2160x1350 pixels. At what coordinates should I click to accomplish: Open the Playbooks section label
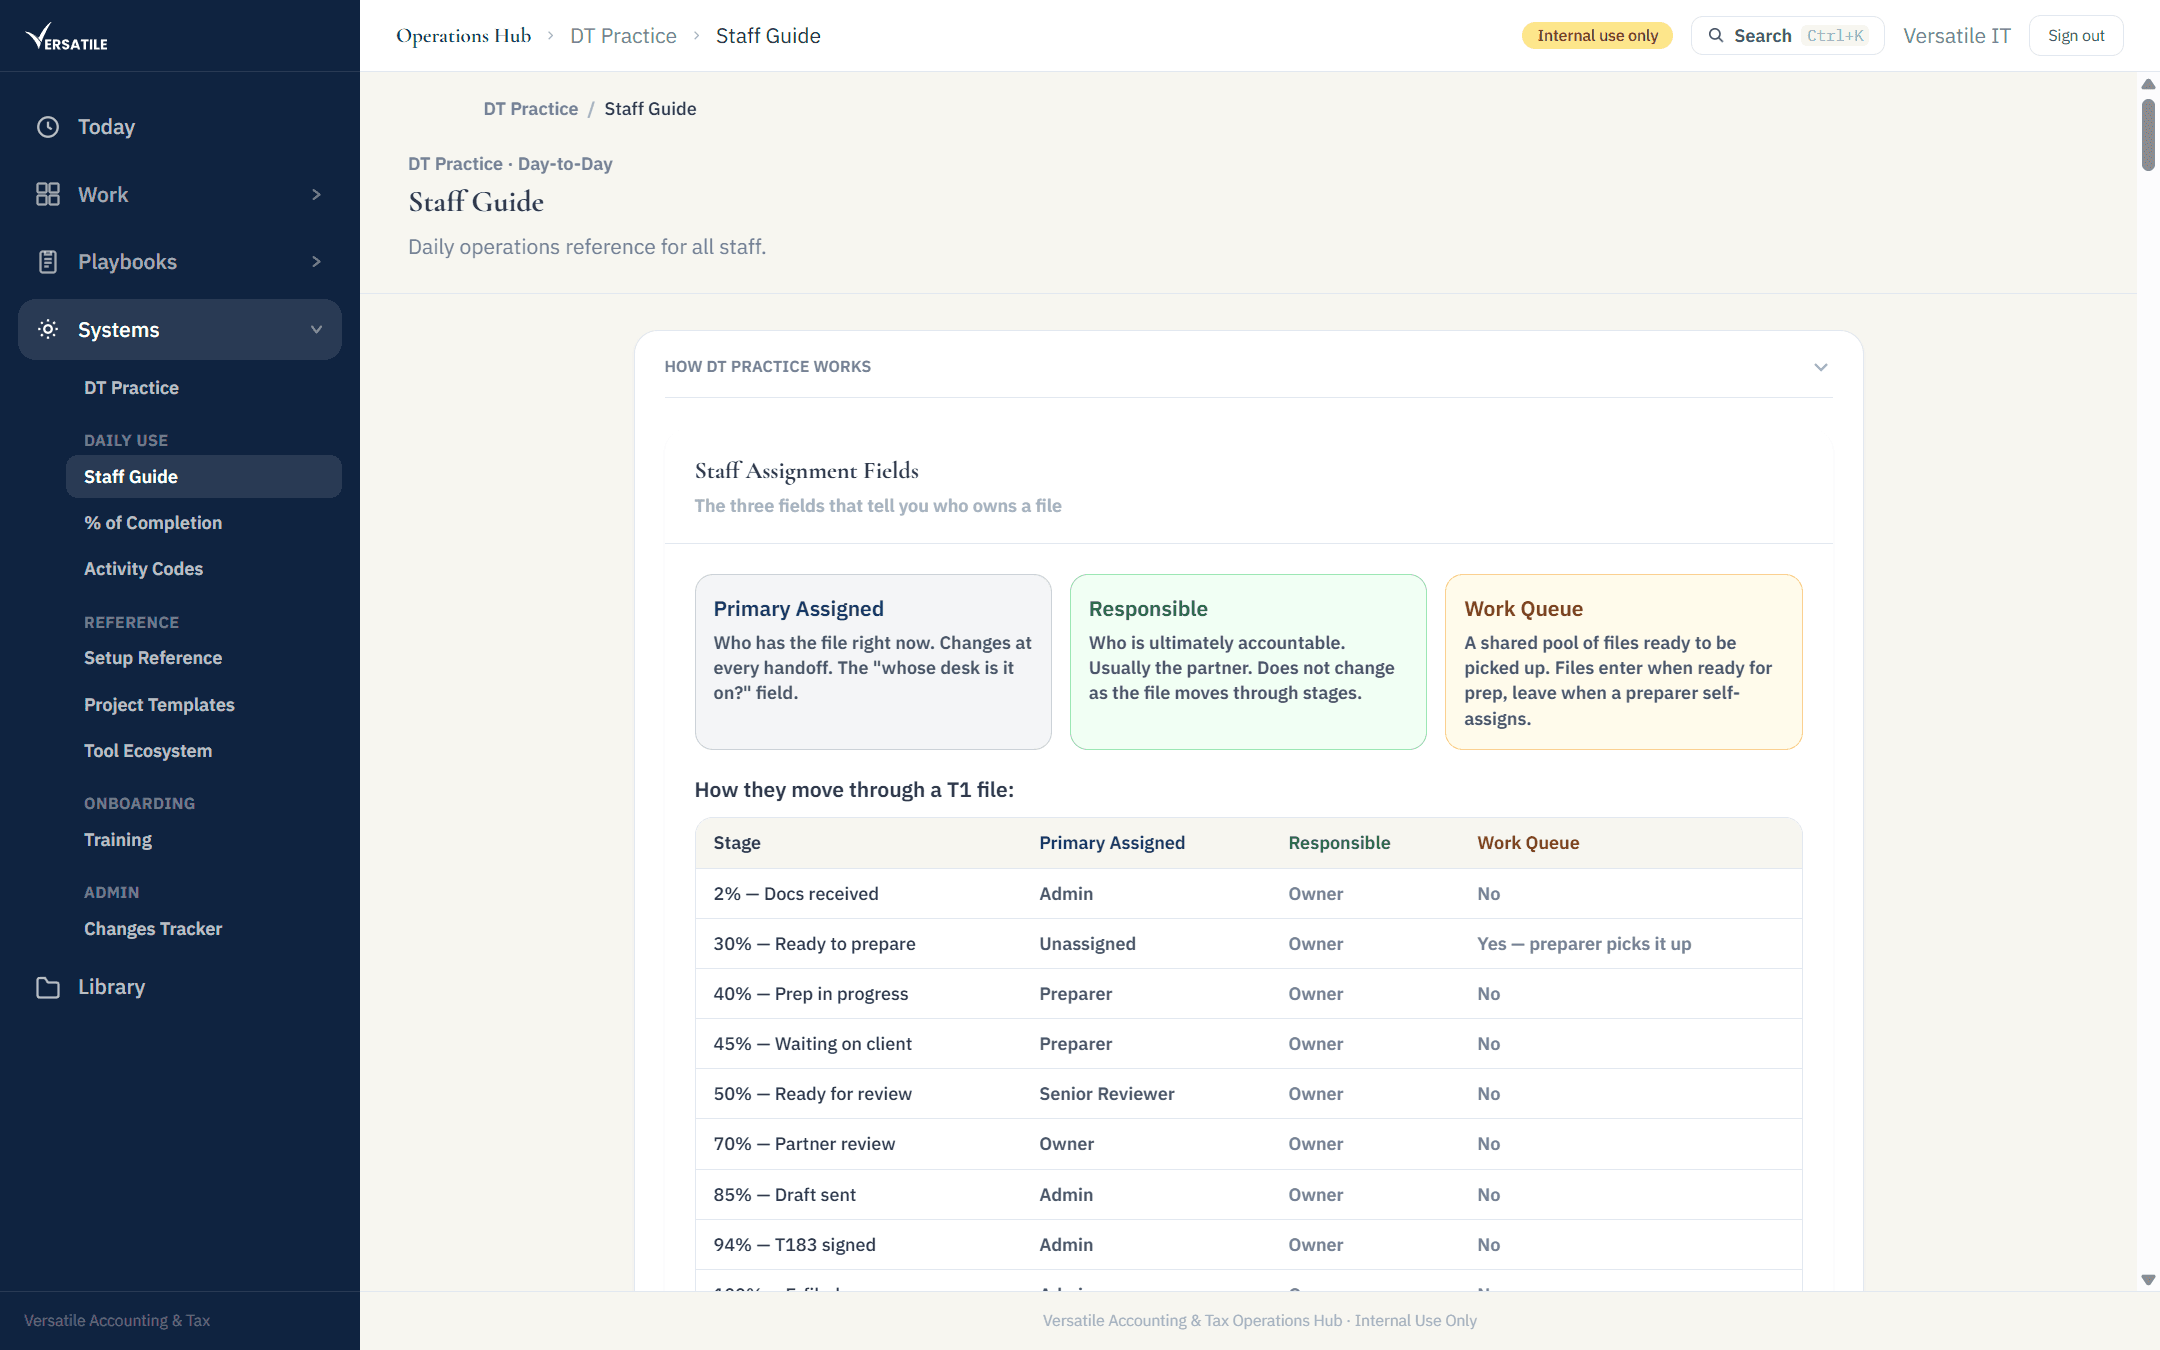(127, 262)
